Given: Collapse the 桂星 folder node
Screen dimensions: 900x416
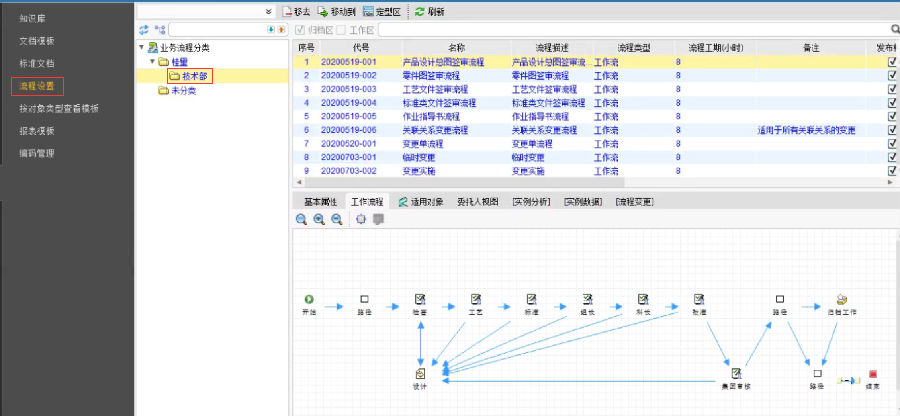Looking at the screenshot, I should (152, 62).
